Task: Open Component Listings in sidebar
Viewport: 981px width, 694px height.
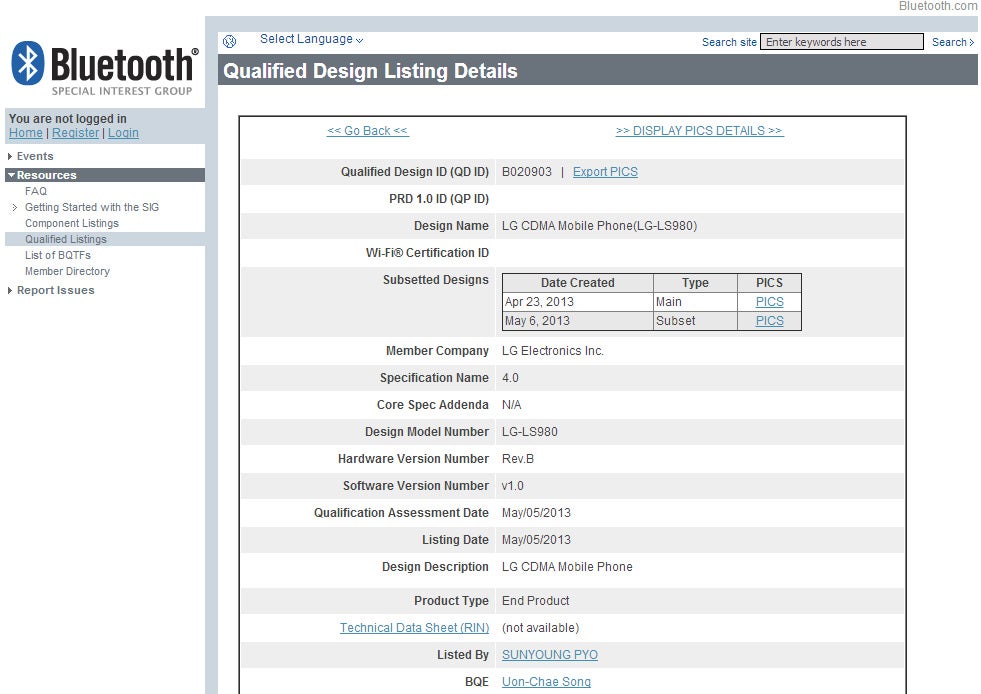Action: 72,223
